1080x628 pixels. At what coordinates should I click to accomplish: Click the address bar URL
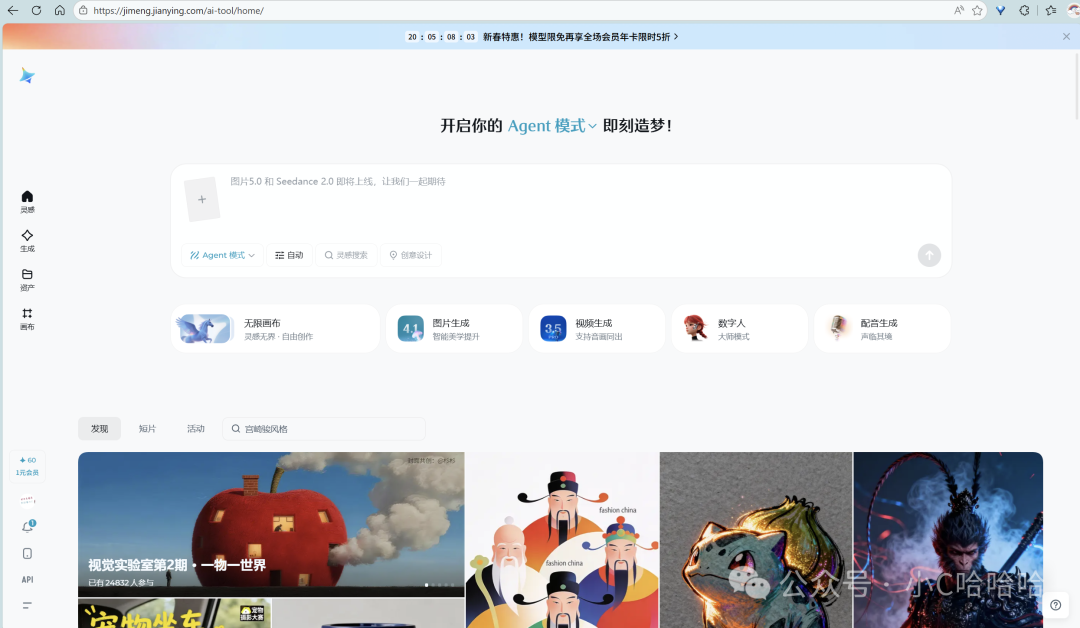coord(178,10)
